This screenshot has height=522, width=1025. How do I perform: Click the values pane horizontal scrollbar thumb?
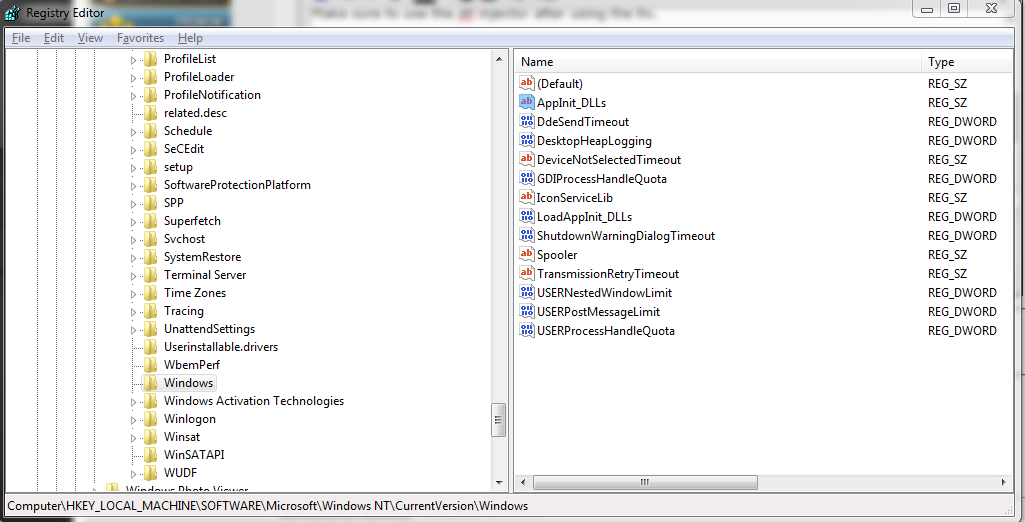pos(645,483)
